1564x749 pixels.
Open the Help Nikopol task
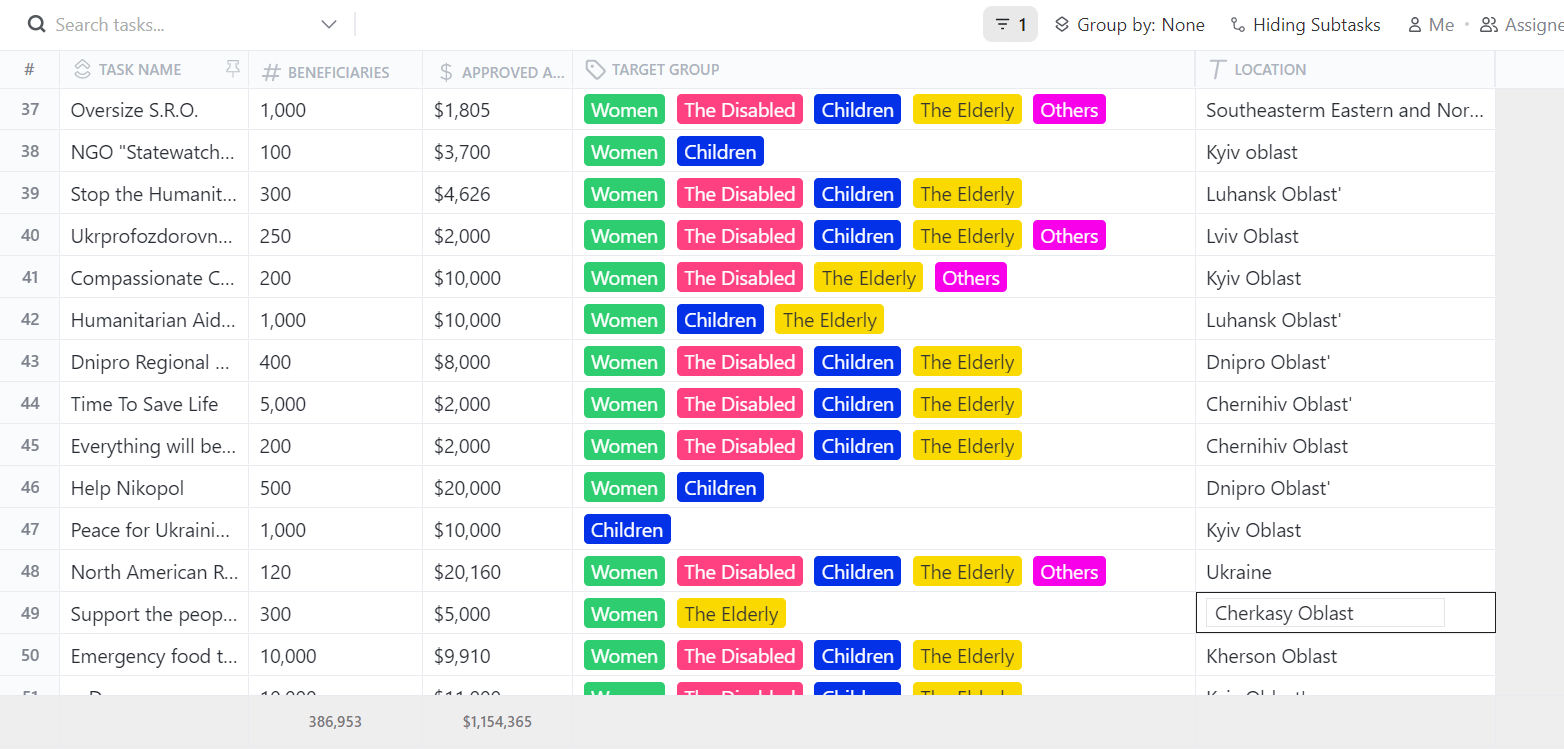(x=127, y=488)
